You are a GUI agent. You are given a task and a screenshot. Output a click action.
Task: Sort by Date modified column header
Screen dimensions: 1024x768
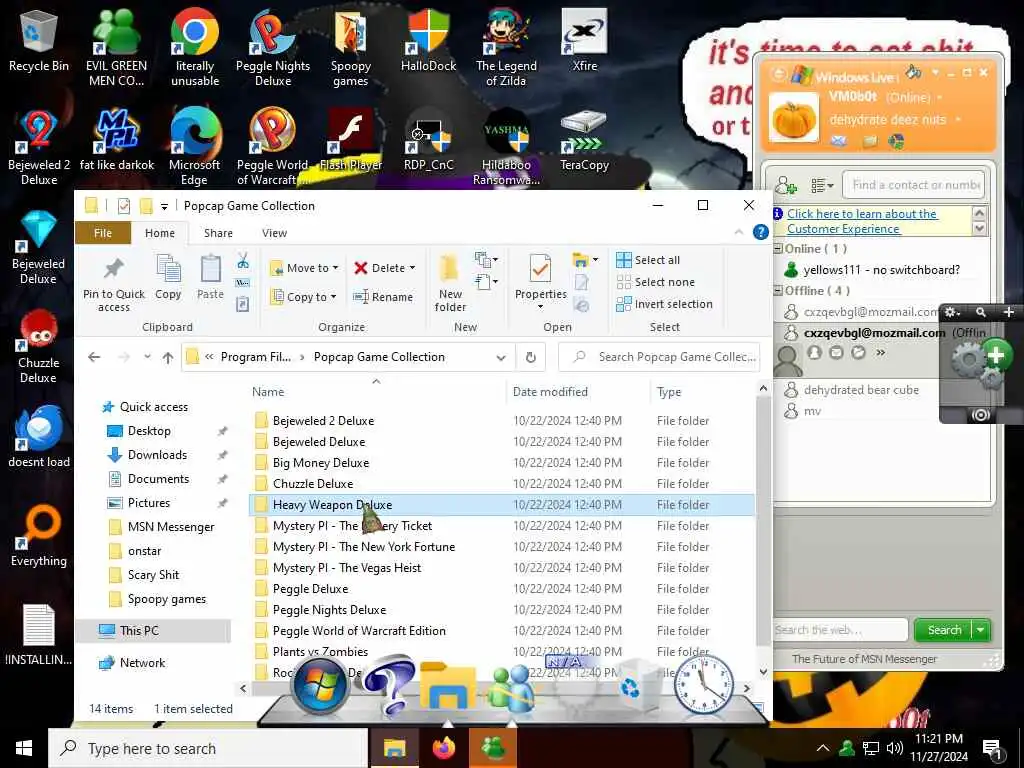[550, 392]
